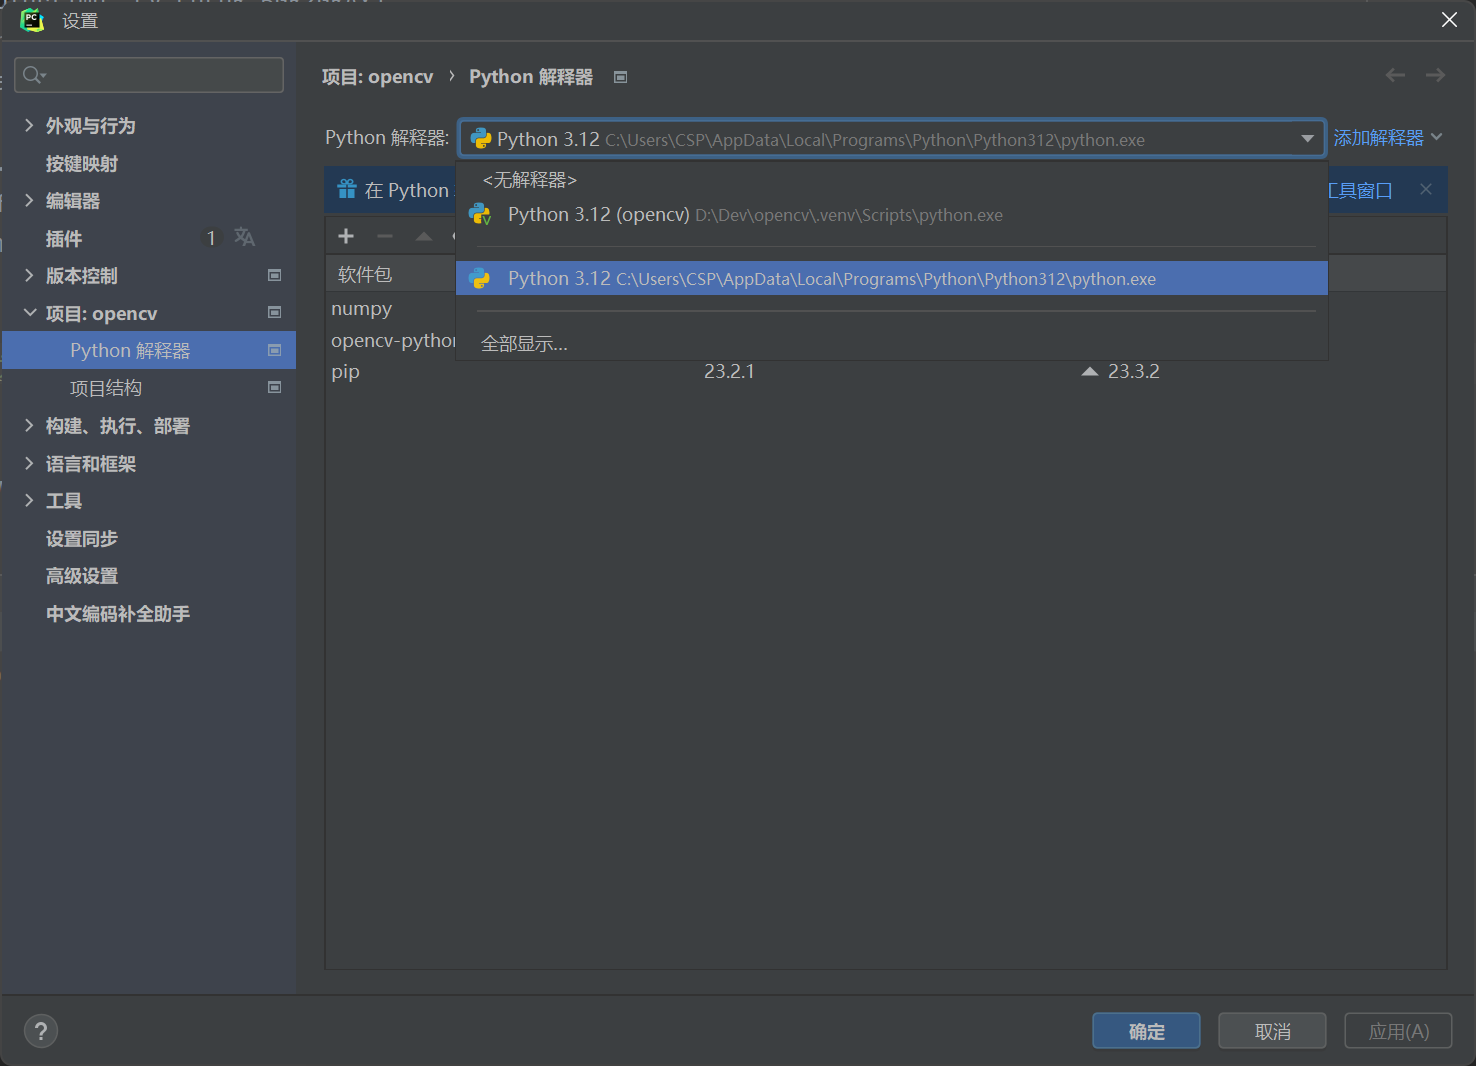Remove package with the minus icon
The width and height of the screenshot is (1476, 1066).
pyautogui.click(x=385, y=236)
